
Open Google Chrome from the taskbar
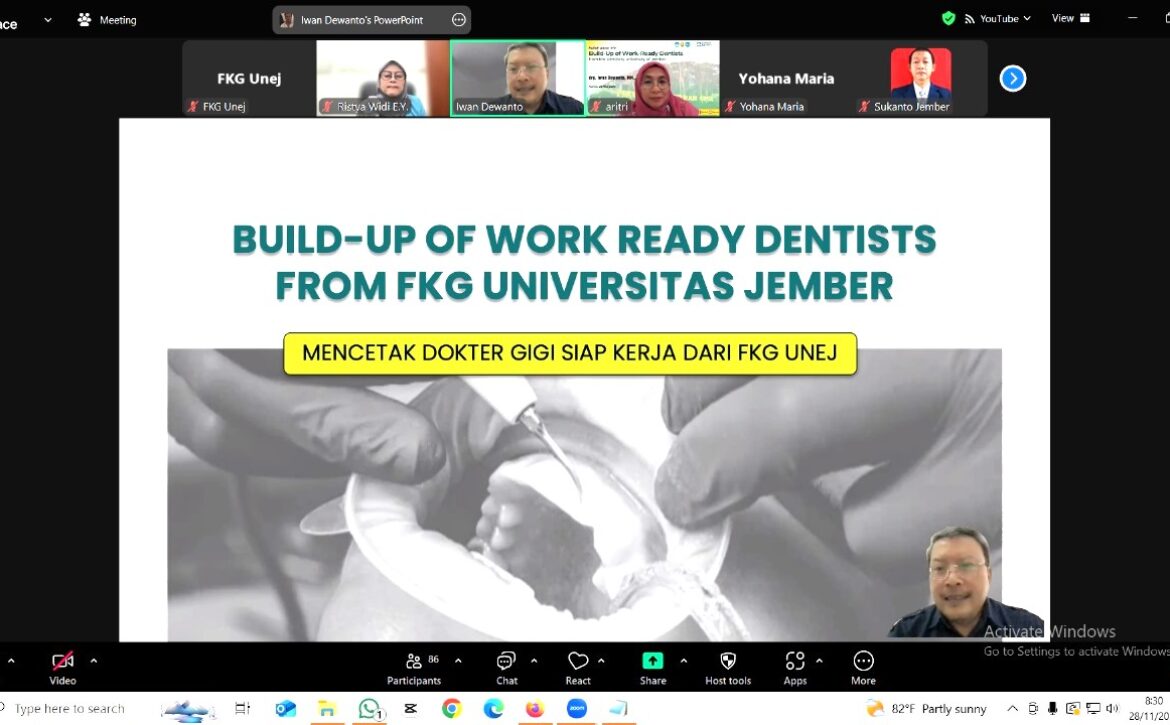[x=451, y=709]
